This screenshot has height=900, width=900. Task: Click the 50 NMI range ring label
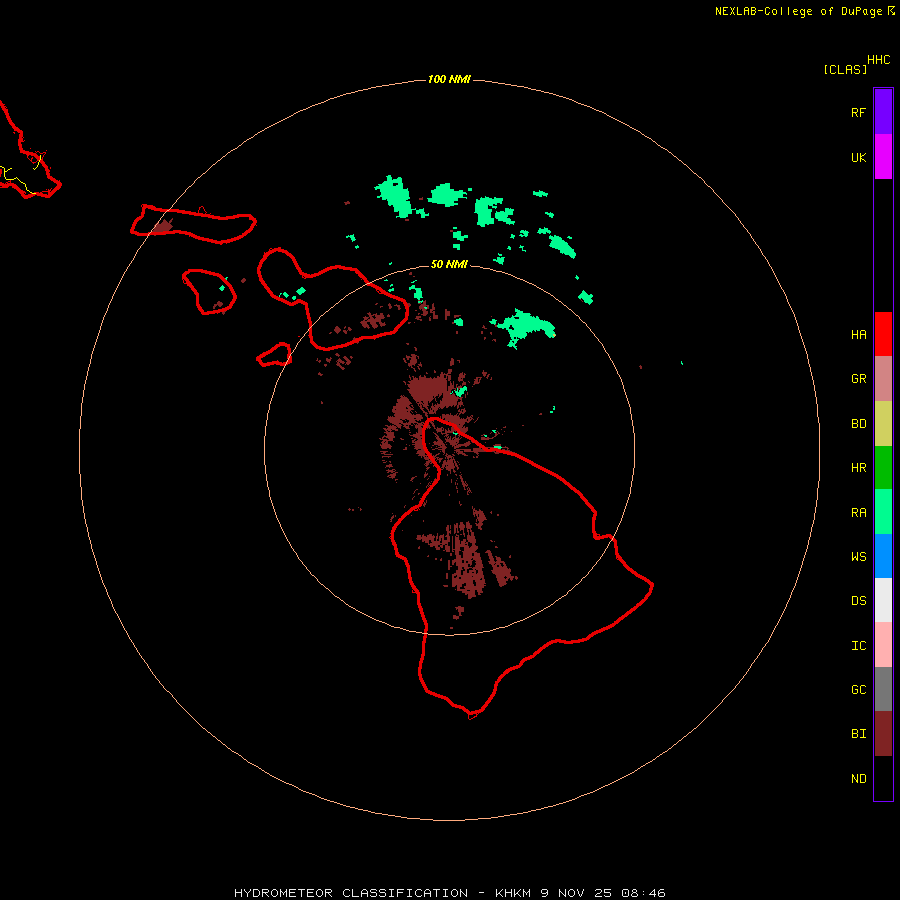pyautogui.click(x=449, y=264)
